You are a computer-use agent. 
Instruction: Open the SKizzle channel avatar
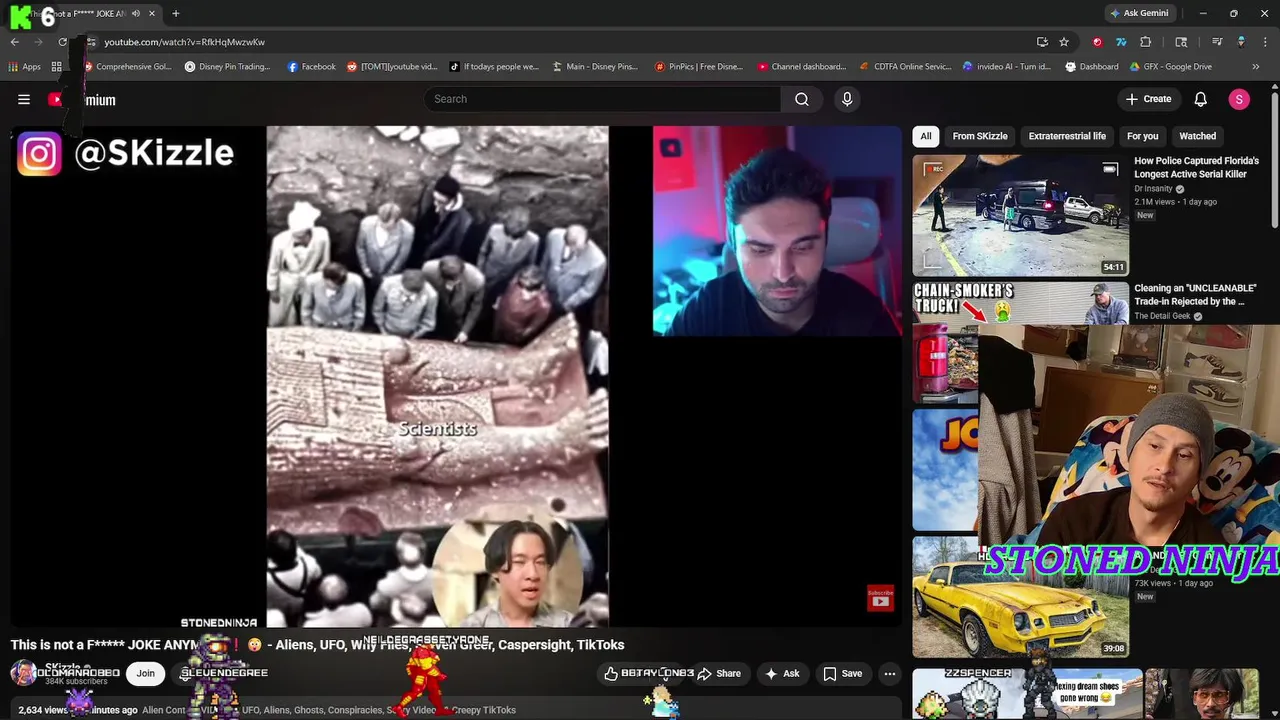point(22,673)
